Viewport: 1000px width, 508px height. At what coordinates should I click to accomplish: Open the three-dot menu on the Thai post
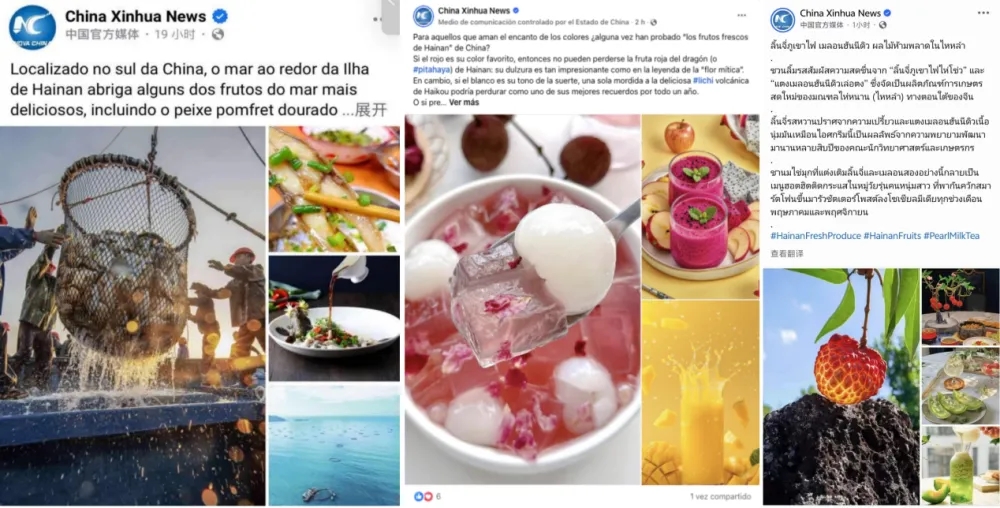983,13
